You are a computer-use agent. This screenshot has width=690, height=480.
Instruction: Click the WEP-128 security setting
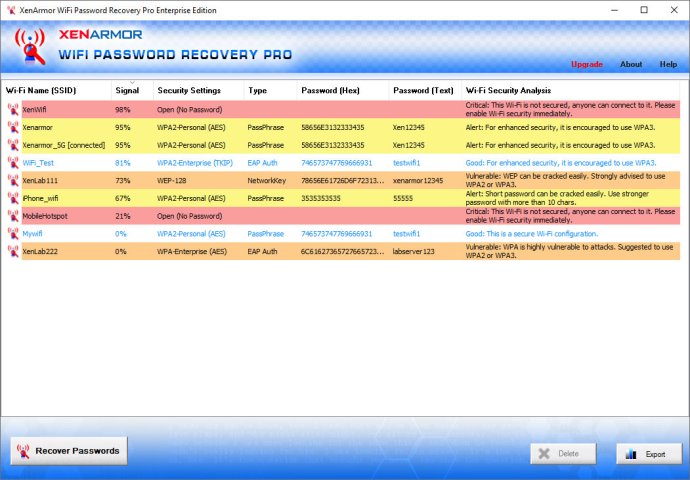click(x=172, y=180)
